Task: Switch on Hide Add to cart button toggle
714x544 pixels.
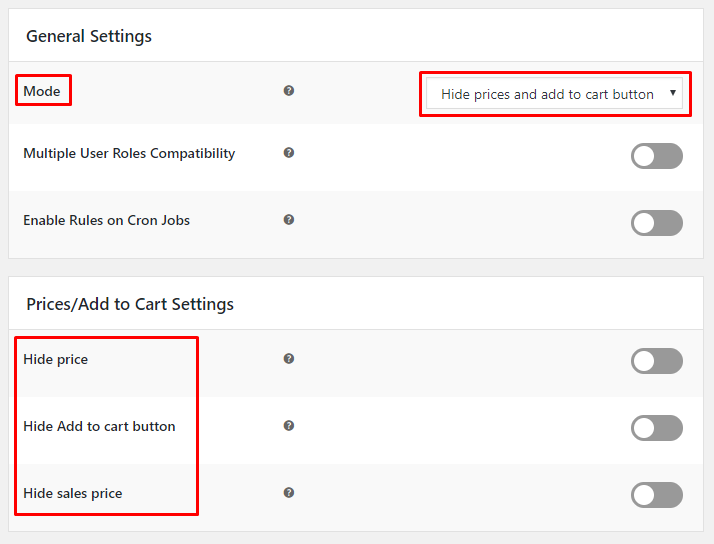Action: [x=656, y=428]
